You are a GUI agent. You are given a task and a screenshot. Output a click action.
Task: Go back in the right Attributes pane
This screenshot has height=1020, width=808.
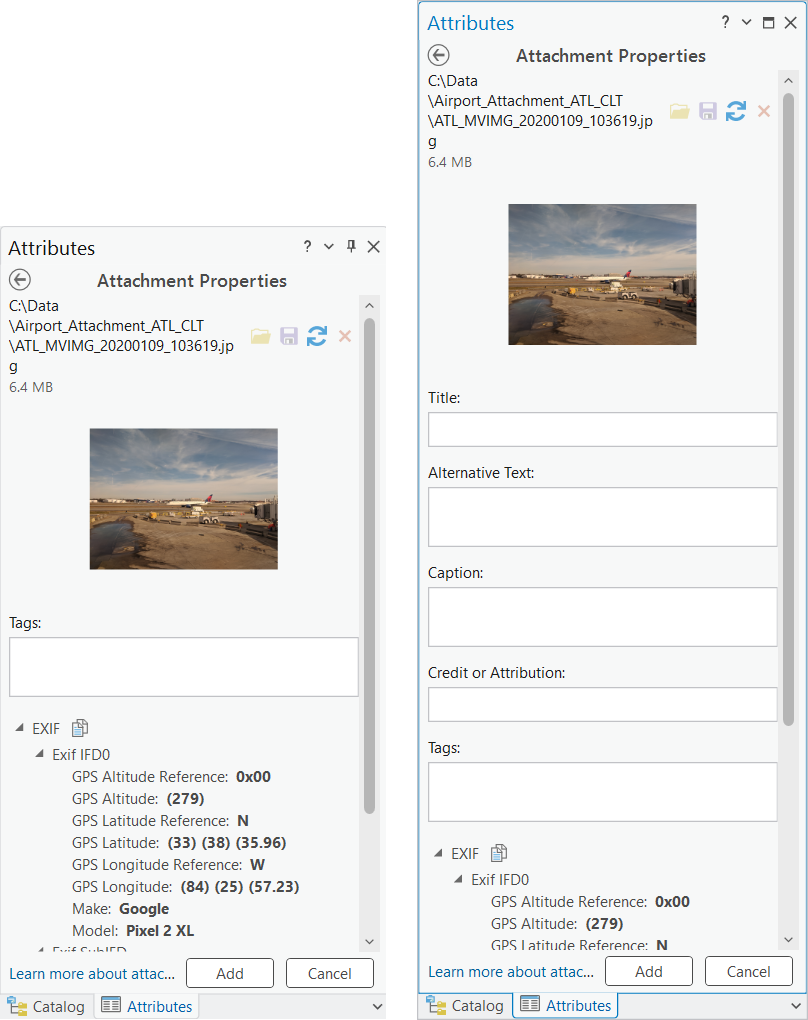438,55
